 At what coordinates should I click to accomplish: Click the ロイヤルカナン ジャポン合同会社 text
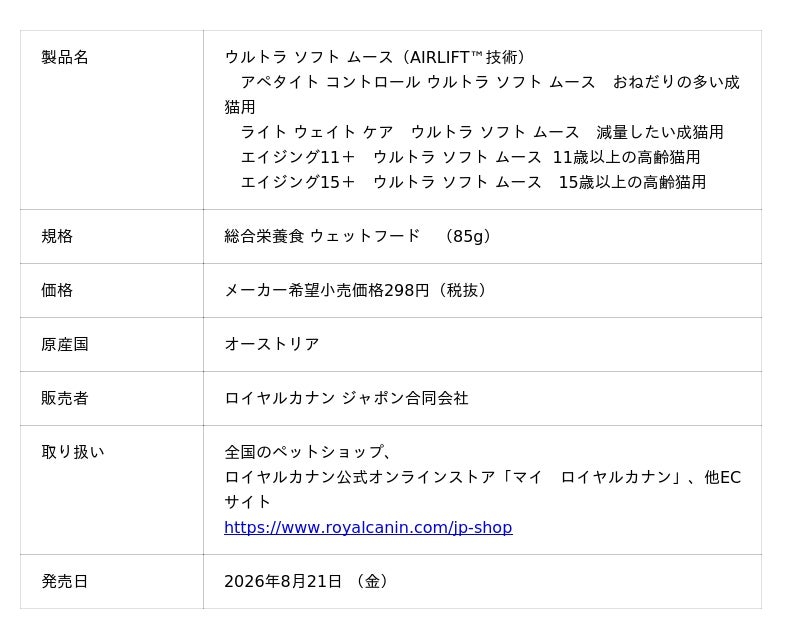346,398
